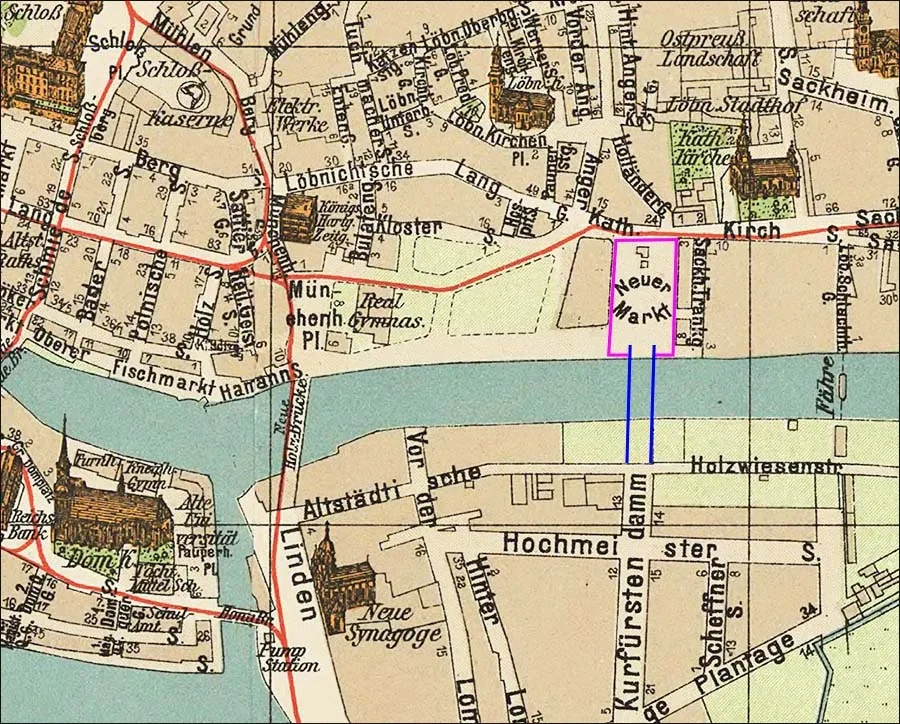900x724 pixels.
Task: Click the 'Holländerb.' street label
Action: [x=641, y=176]
